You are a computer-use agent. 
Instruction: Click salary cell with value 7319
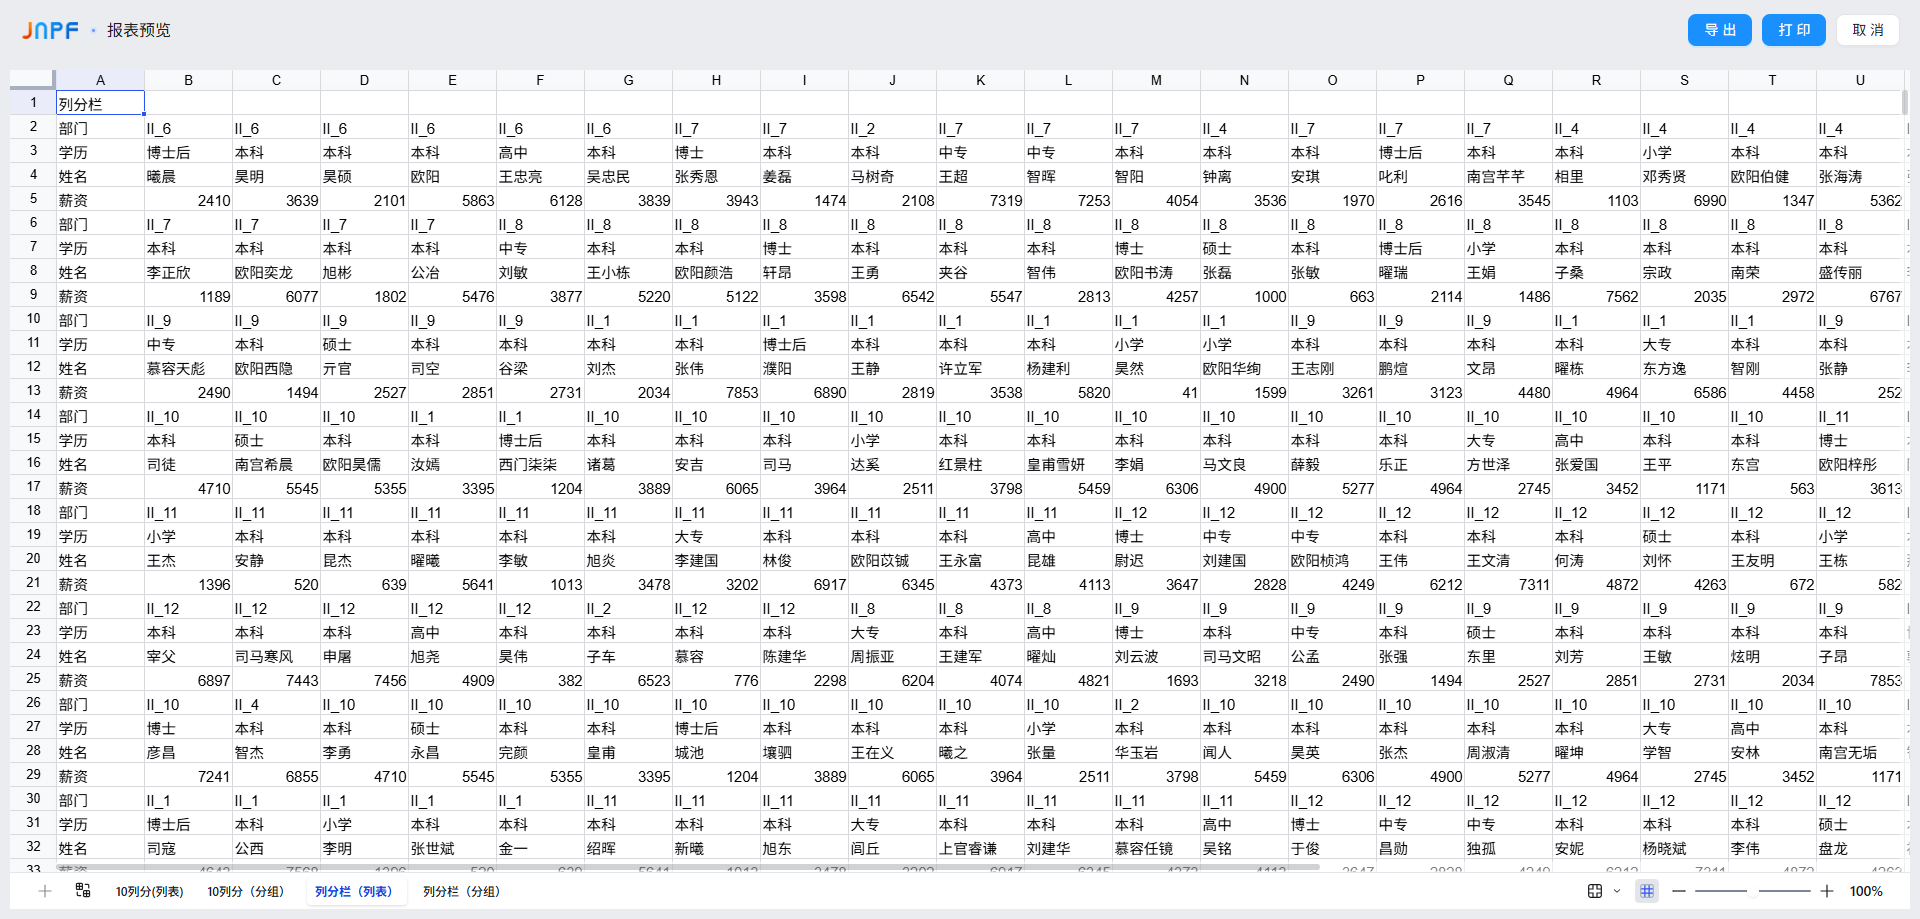click(980, 200)
